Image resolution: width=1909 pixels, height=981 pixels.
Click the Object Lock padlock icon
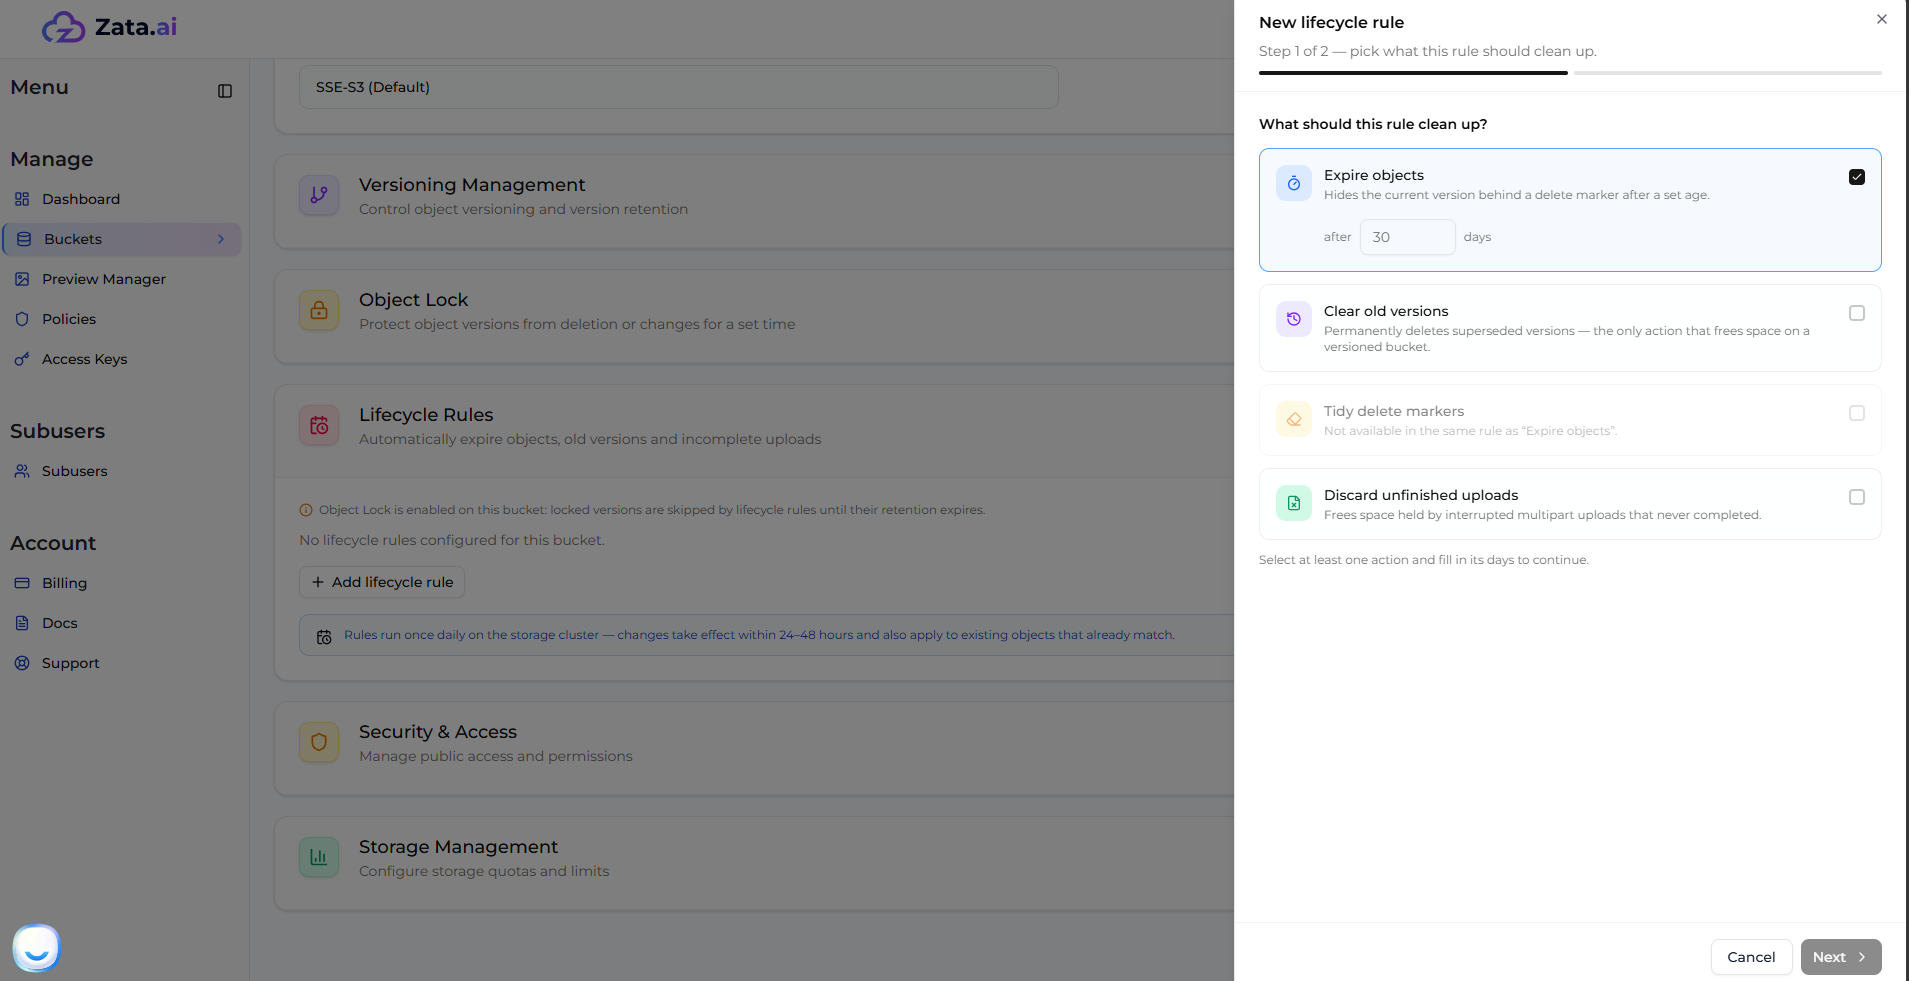pyautogui.click(x=319, y=310)
